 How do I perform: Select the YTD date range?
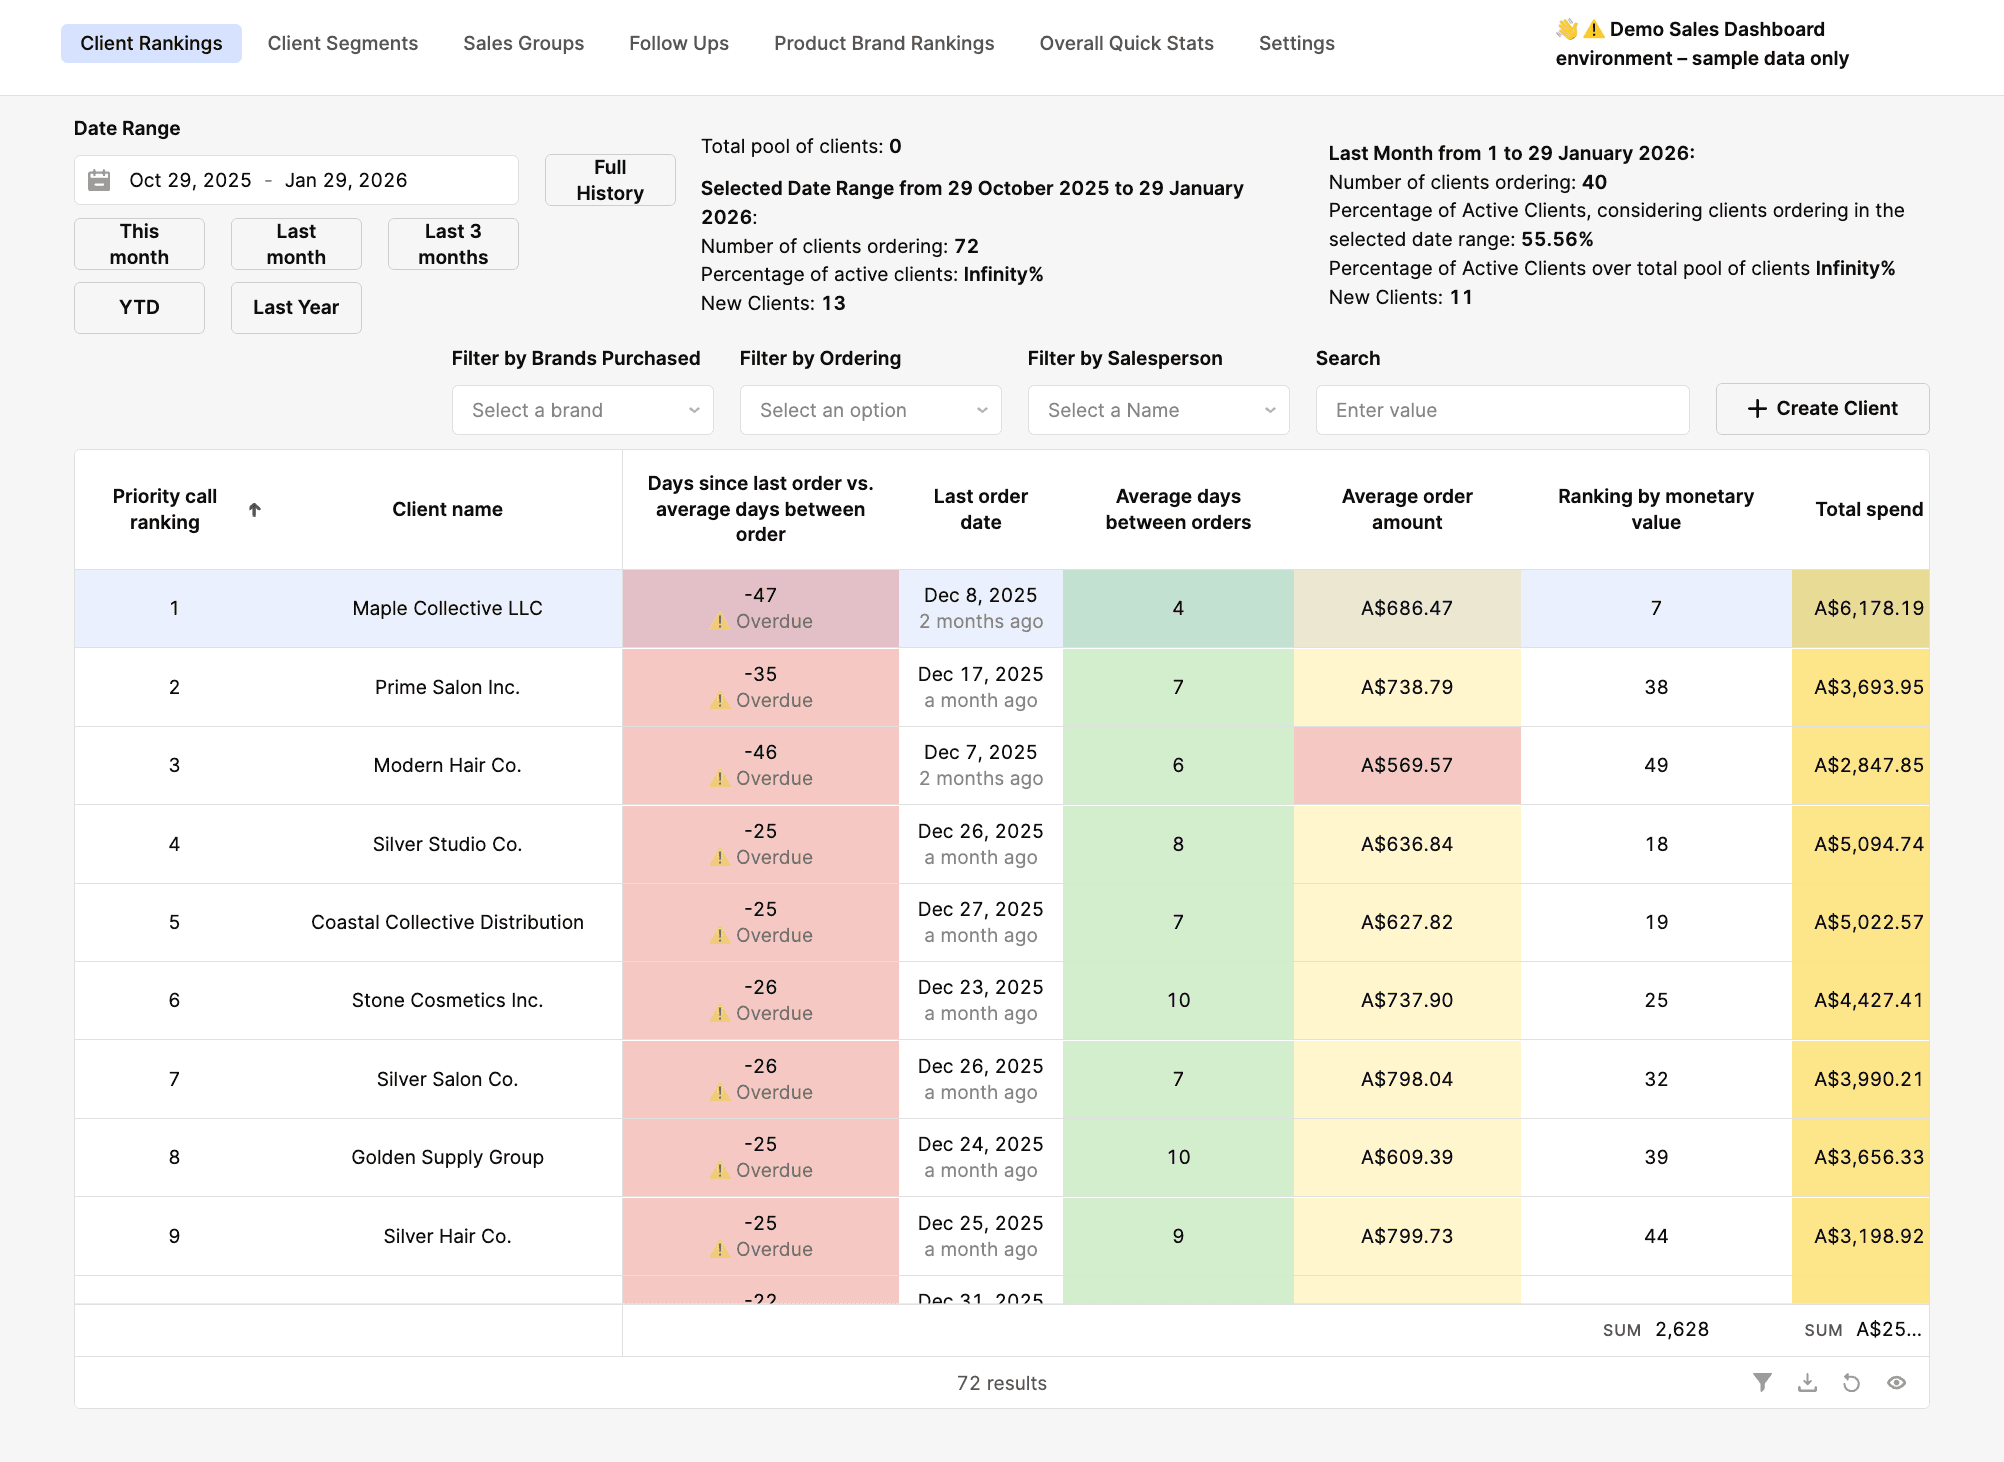[x=139, y=307]
